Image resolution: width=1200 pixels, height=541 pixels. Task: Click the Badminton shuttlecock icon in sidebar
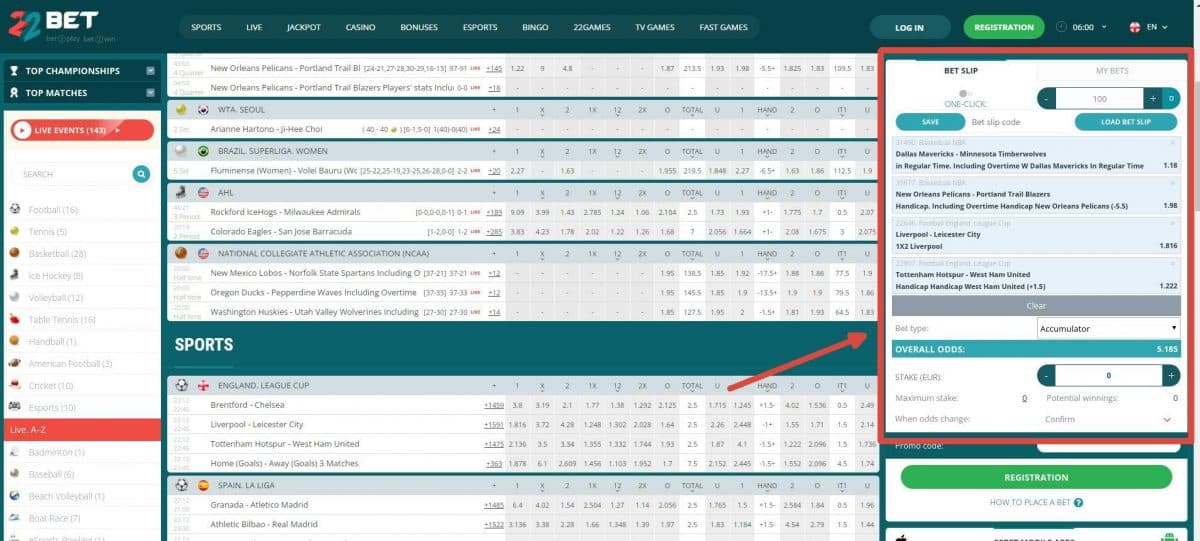[x=15, y=452]
